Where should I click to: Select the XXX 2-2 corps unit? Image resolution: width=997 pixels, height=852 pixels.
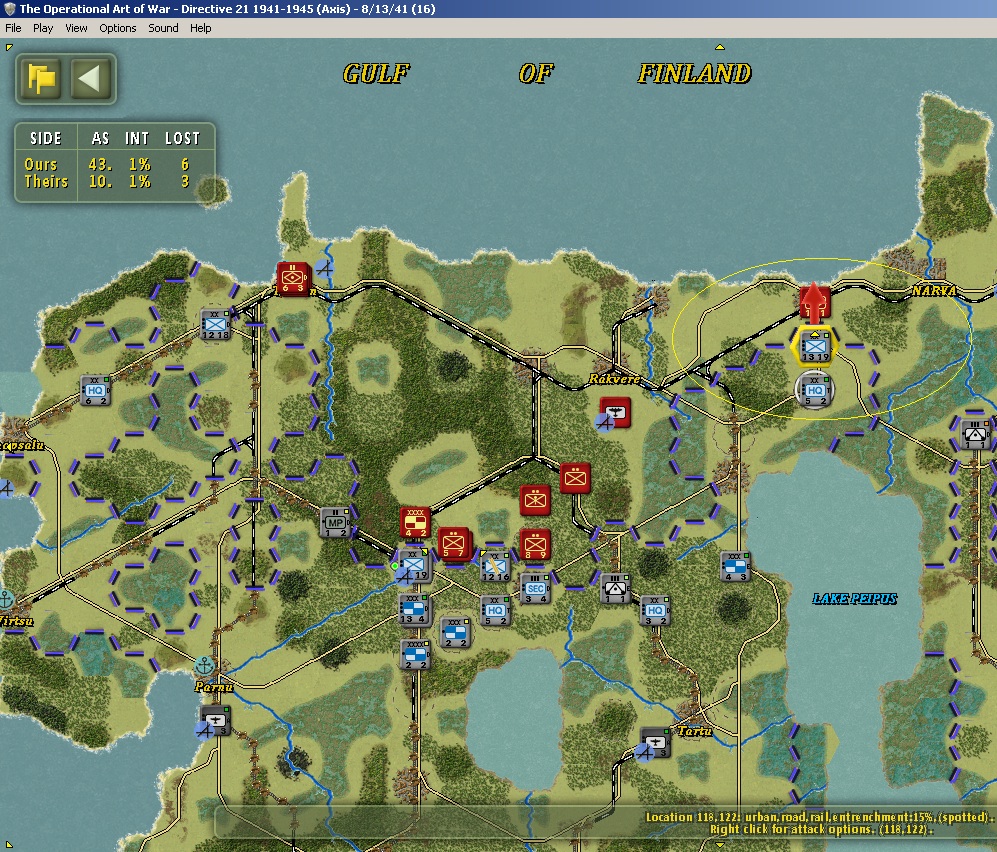click(455, 631)
